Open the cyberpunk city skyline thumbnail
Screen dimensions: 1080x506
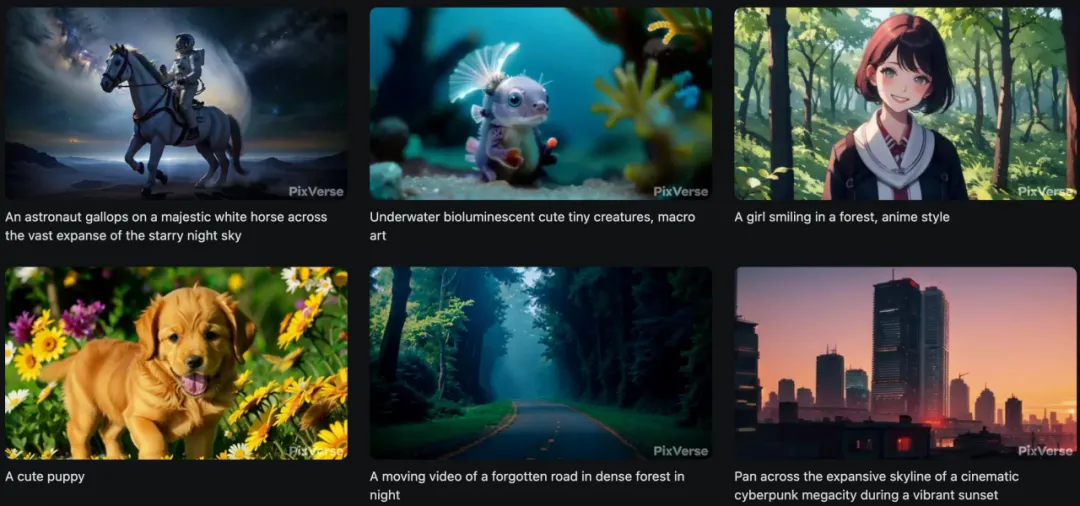pos(906,363)
